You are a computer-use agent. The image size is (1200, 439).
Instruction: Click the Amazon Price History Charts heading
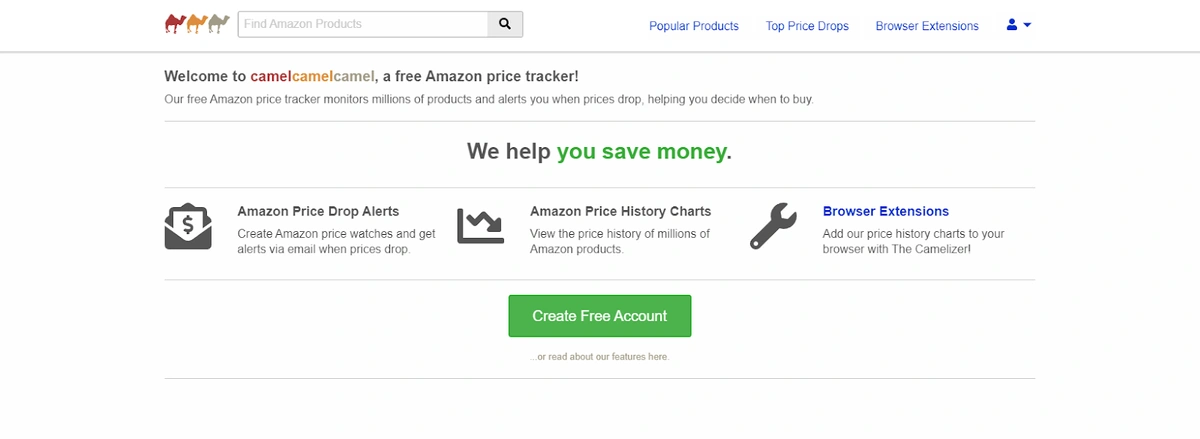621,211
